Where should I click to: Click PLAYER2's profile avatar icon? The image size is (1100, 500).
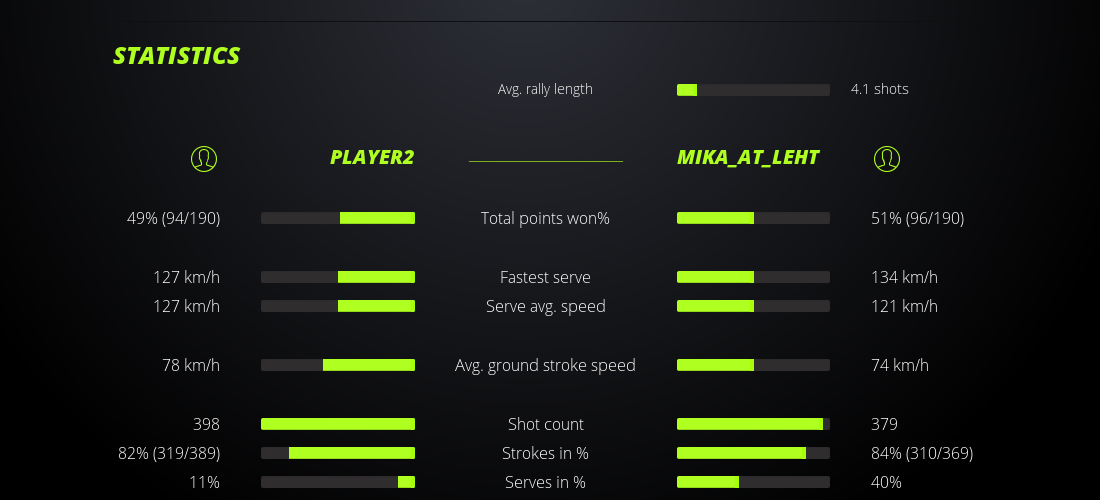(x=203, y=158)
